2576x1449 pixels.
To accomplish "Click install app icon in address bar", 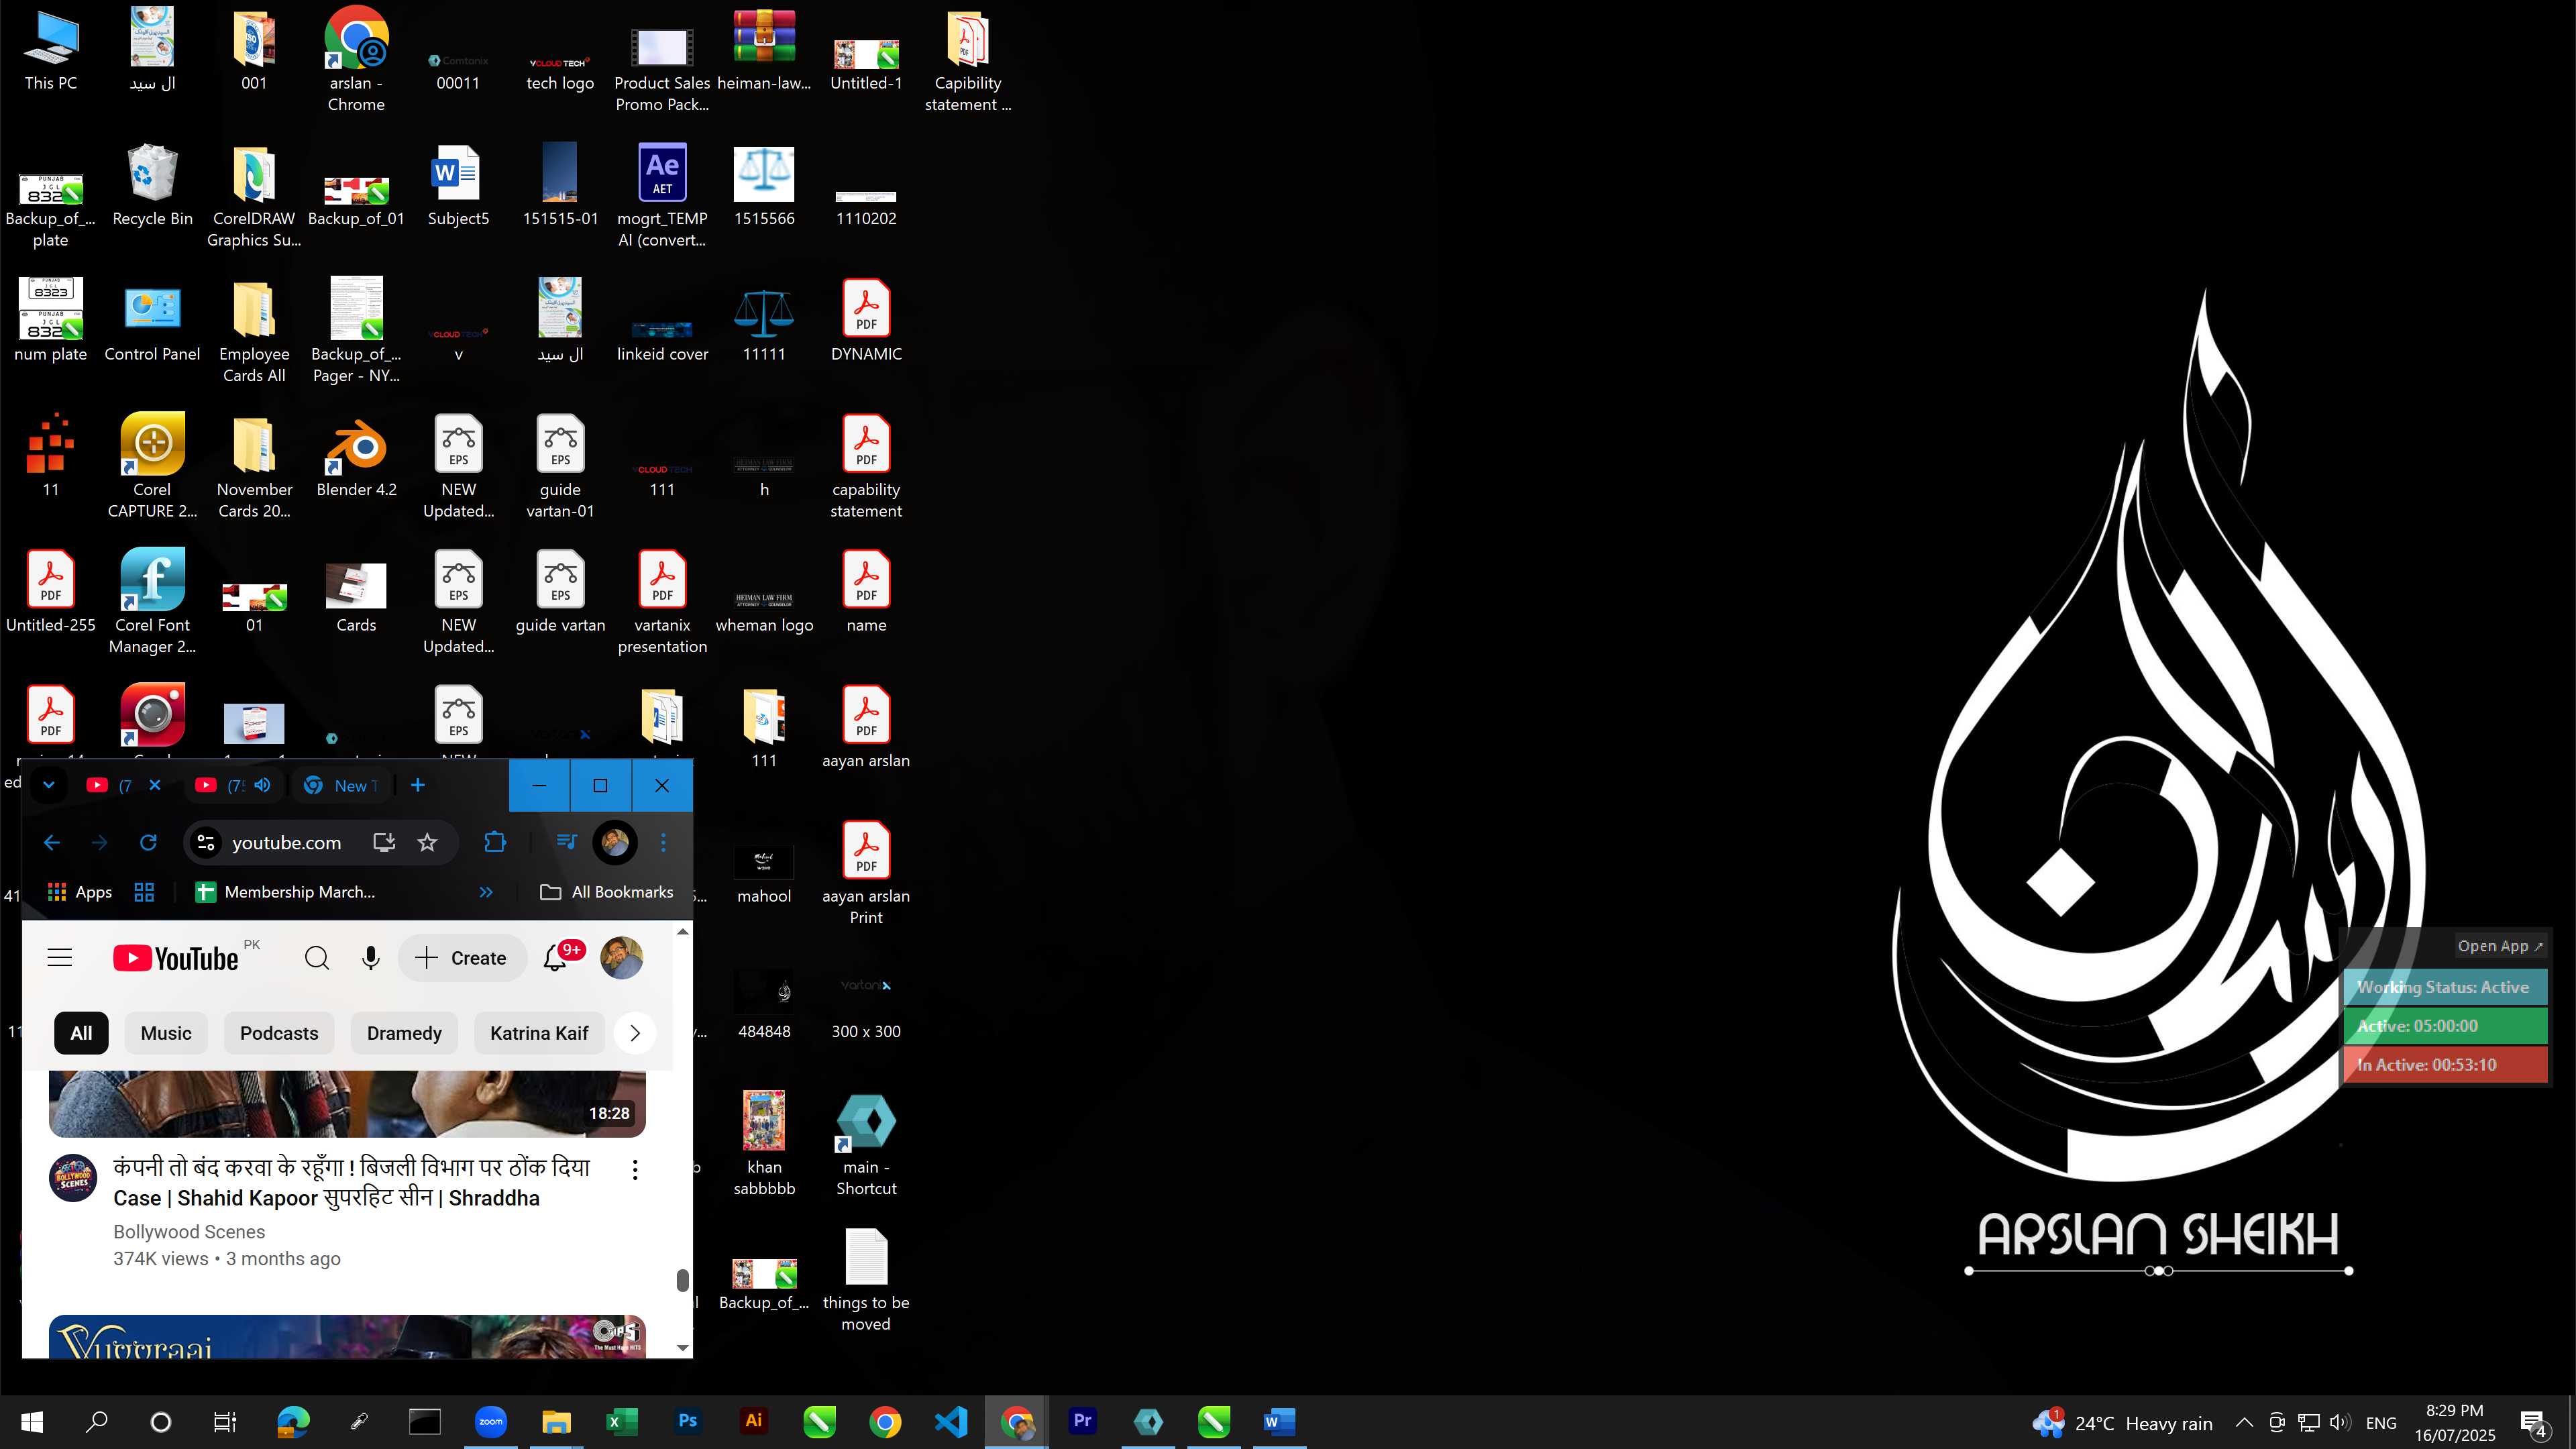I will (384, 843).
